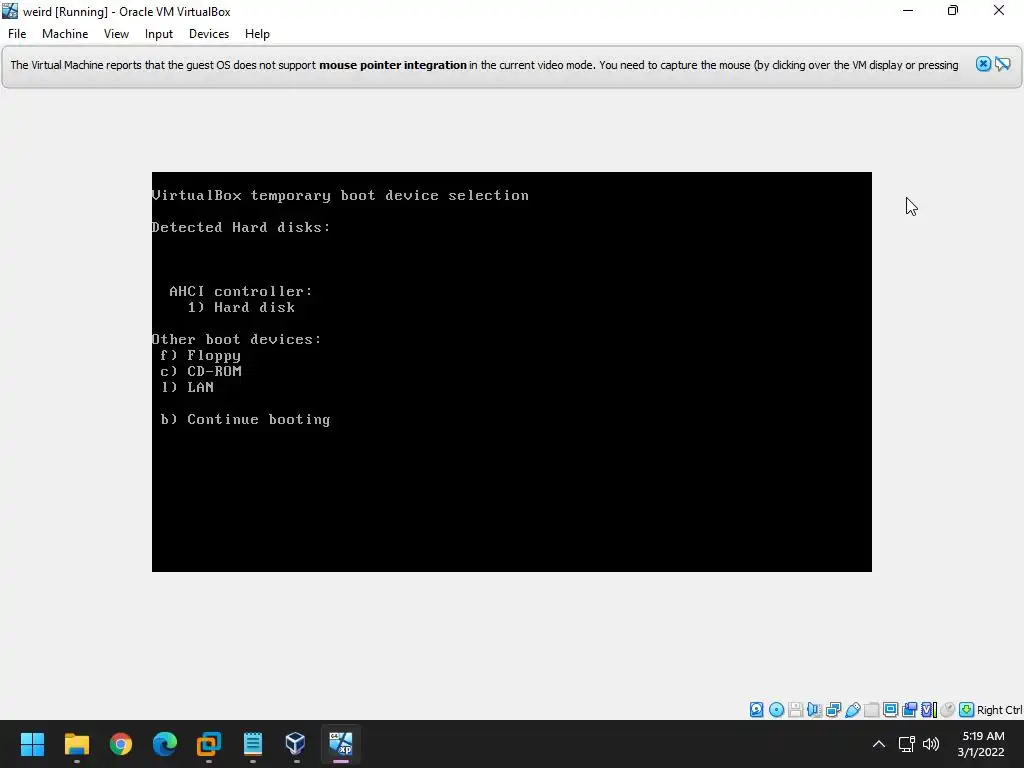The width and height of the screenshot is (1024, 768).
Task: Click the recording status icon
Action: pos(909,710)
